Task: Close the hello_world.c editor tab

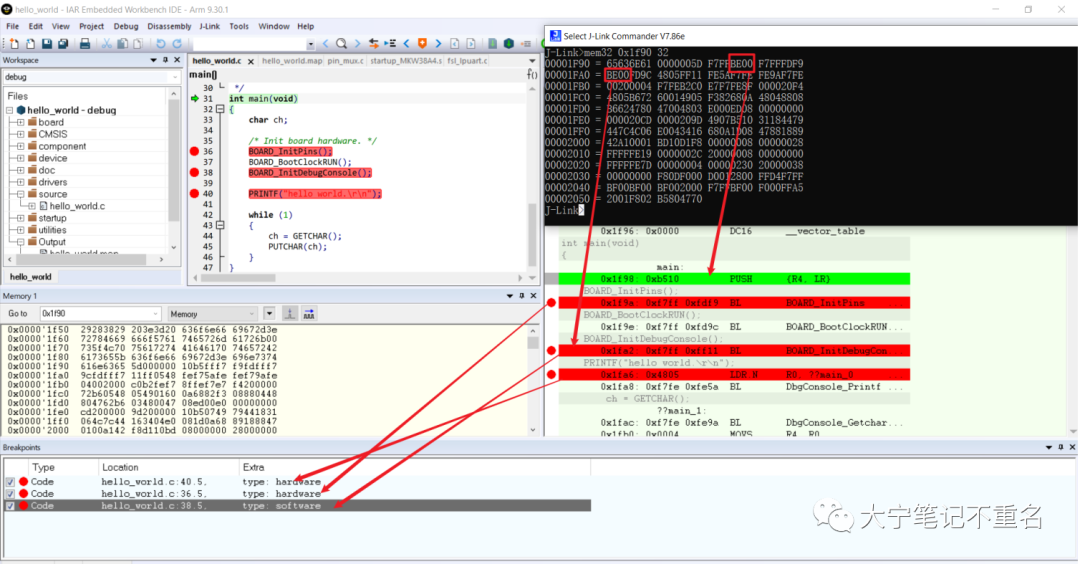Action: [251, 61]
